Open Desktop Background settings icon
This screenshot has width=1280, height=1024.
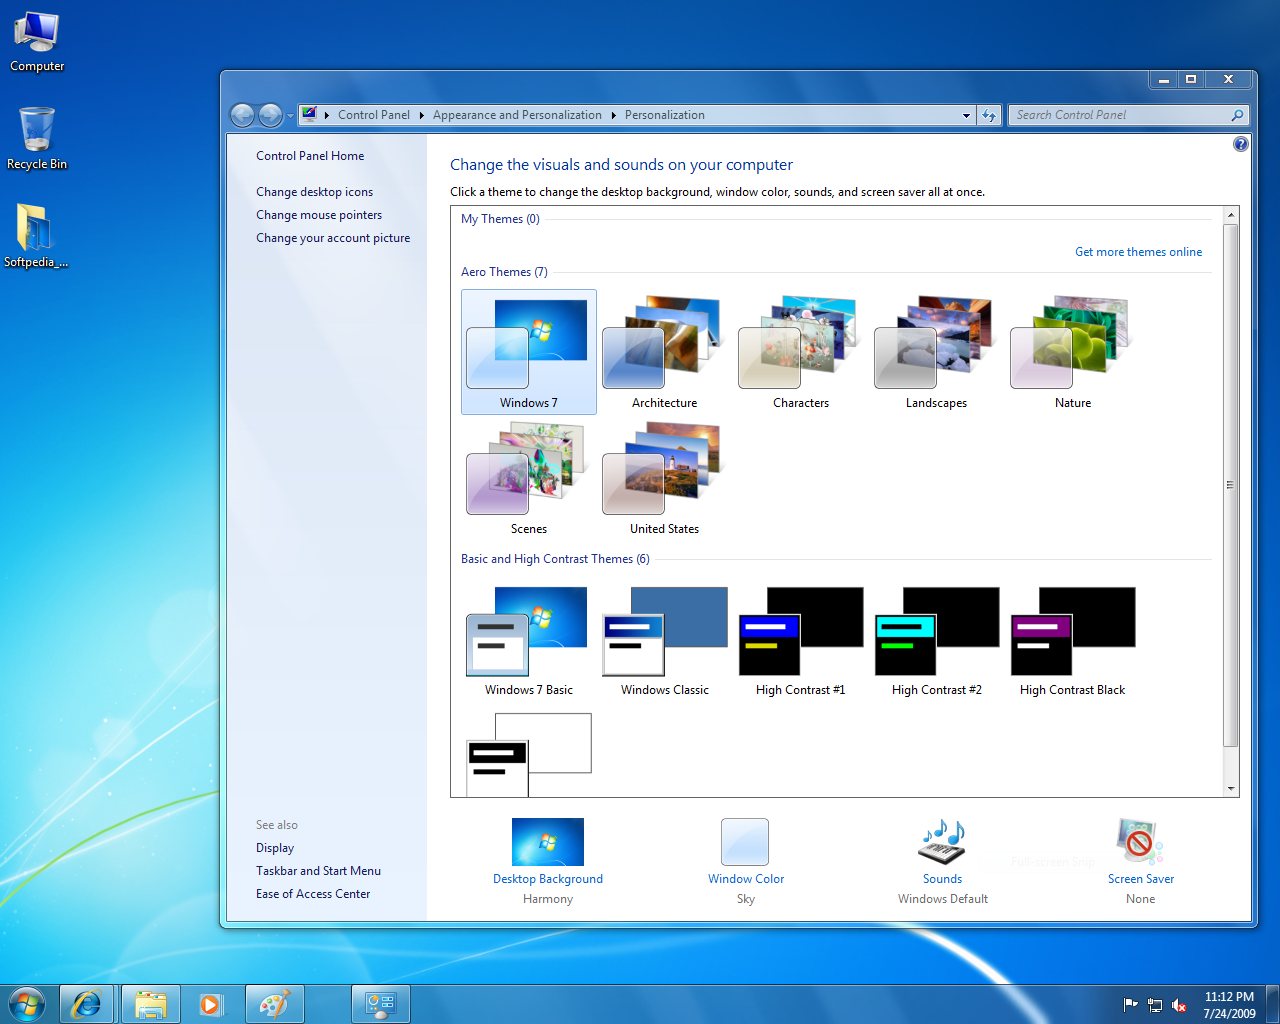tap(548, 842)
